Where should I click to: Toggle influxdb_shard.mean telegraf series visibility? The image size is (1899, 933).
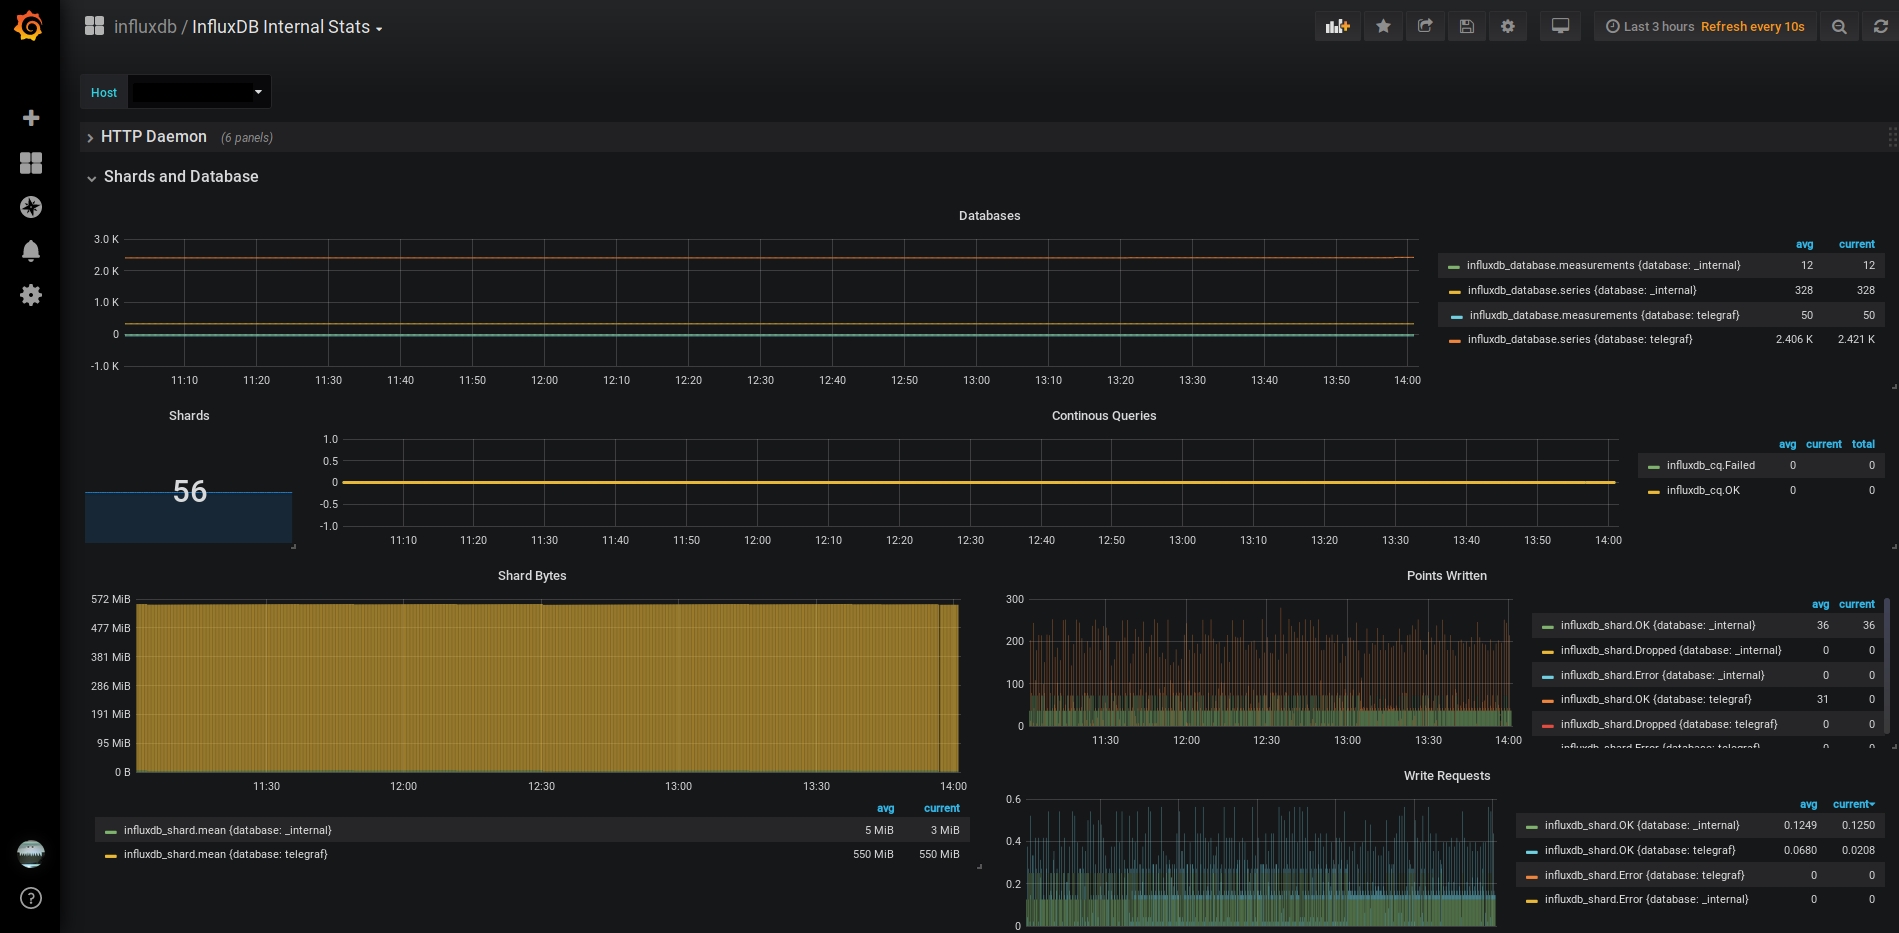[225, 855]
